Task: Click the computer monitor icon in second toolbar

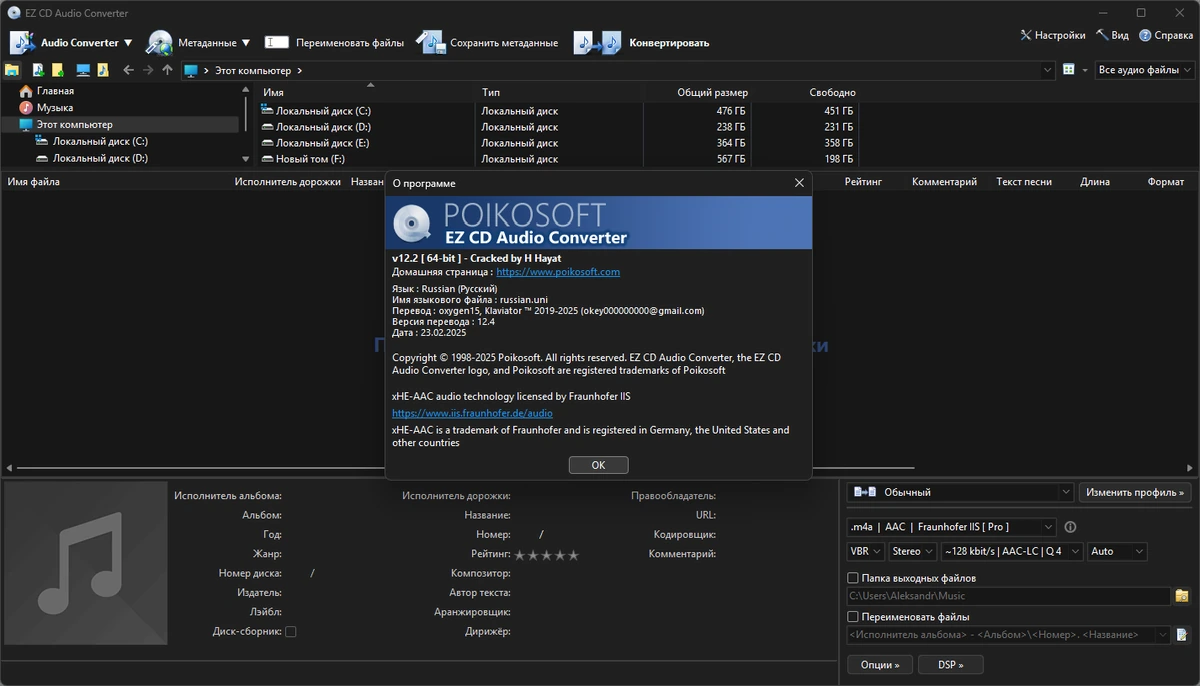Action: 83,70
